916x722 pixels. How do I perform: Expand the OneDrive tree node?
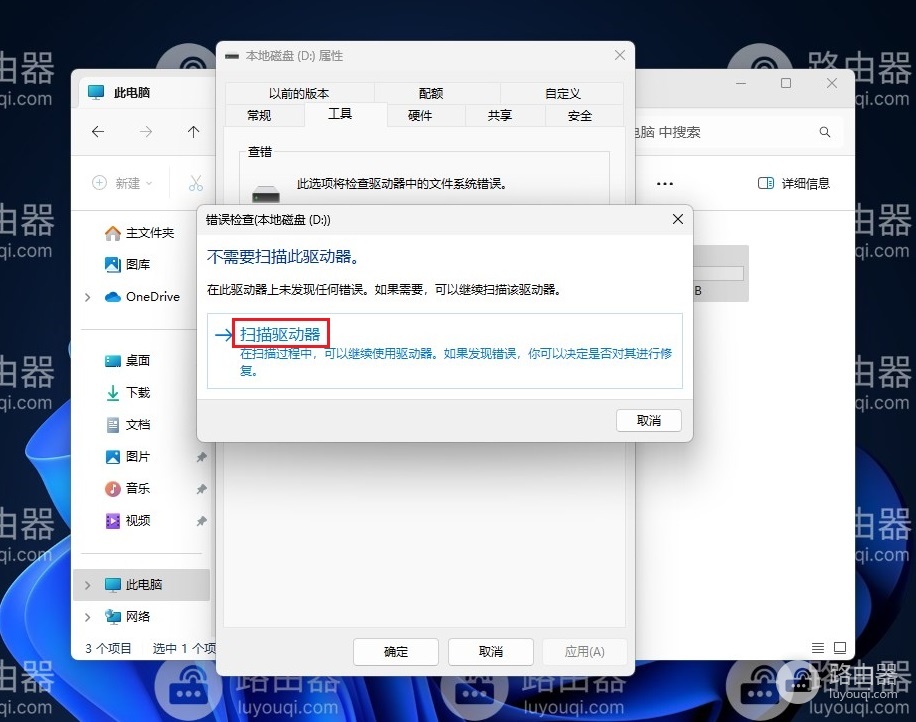(x=88, y=297)
